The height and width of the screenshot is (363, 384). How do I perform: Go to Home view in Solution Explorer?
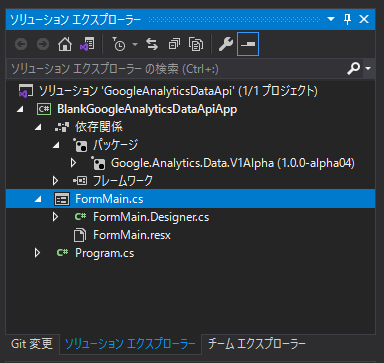[x=65, y=44]
